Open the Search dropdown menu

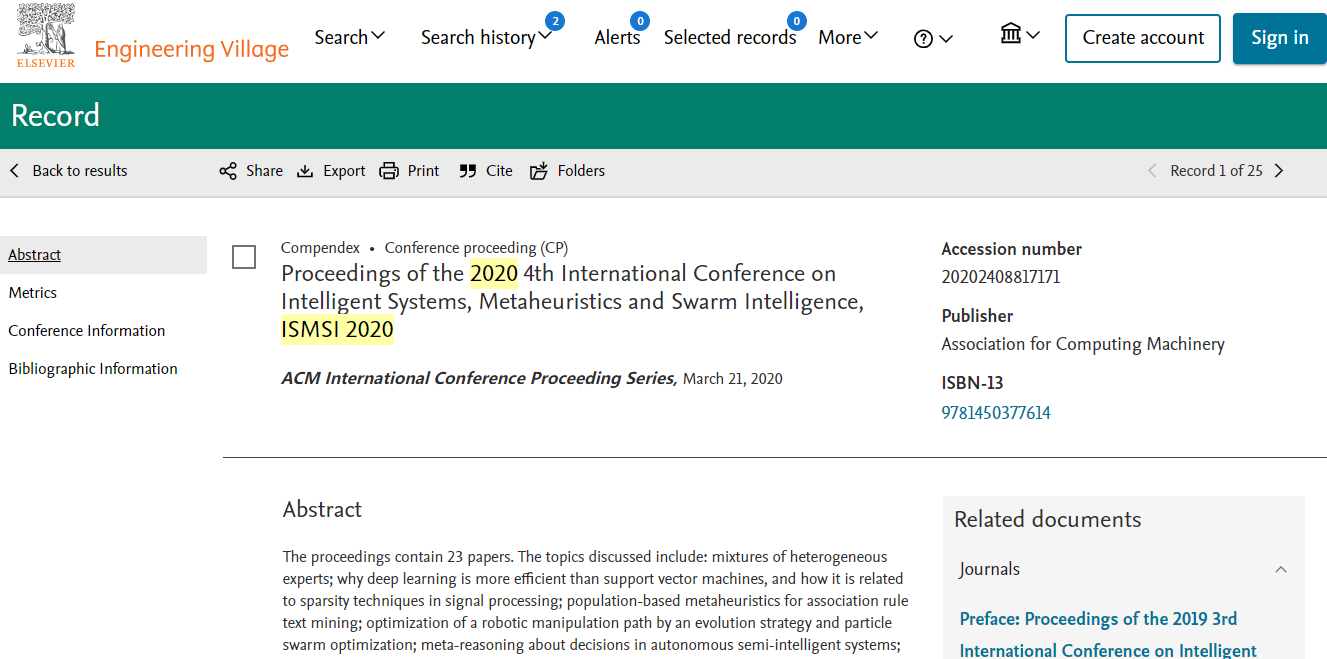tap(350, 37)
